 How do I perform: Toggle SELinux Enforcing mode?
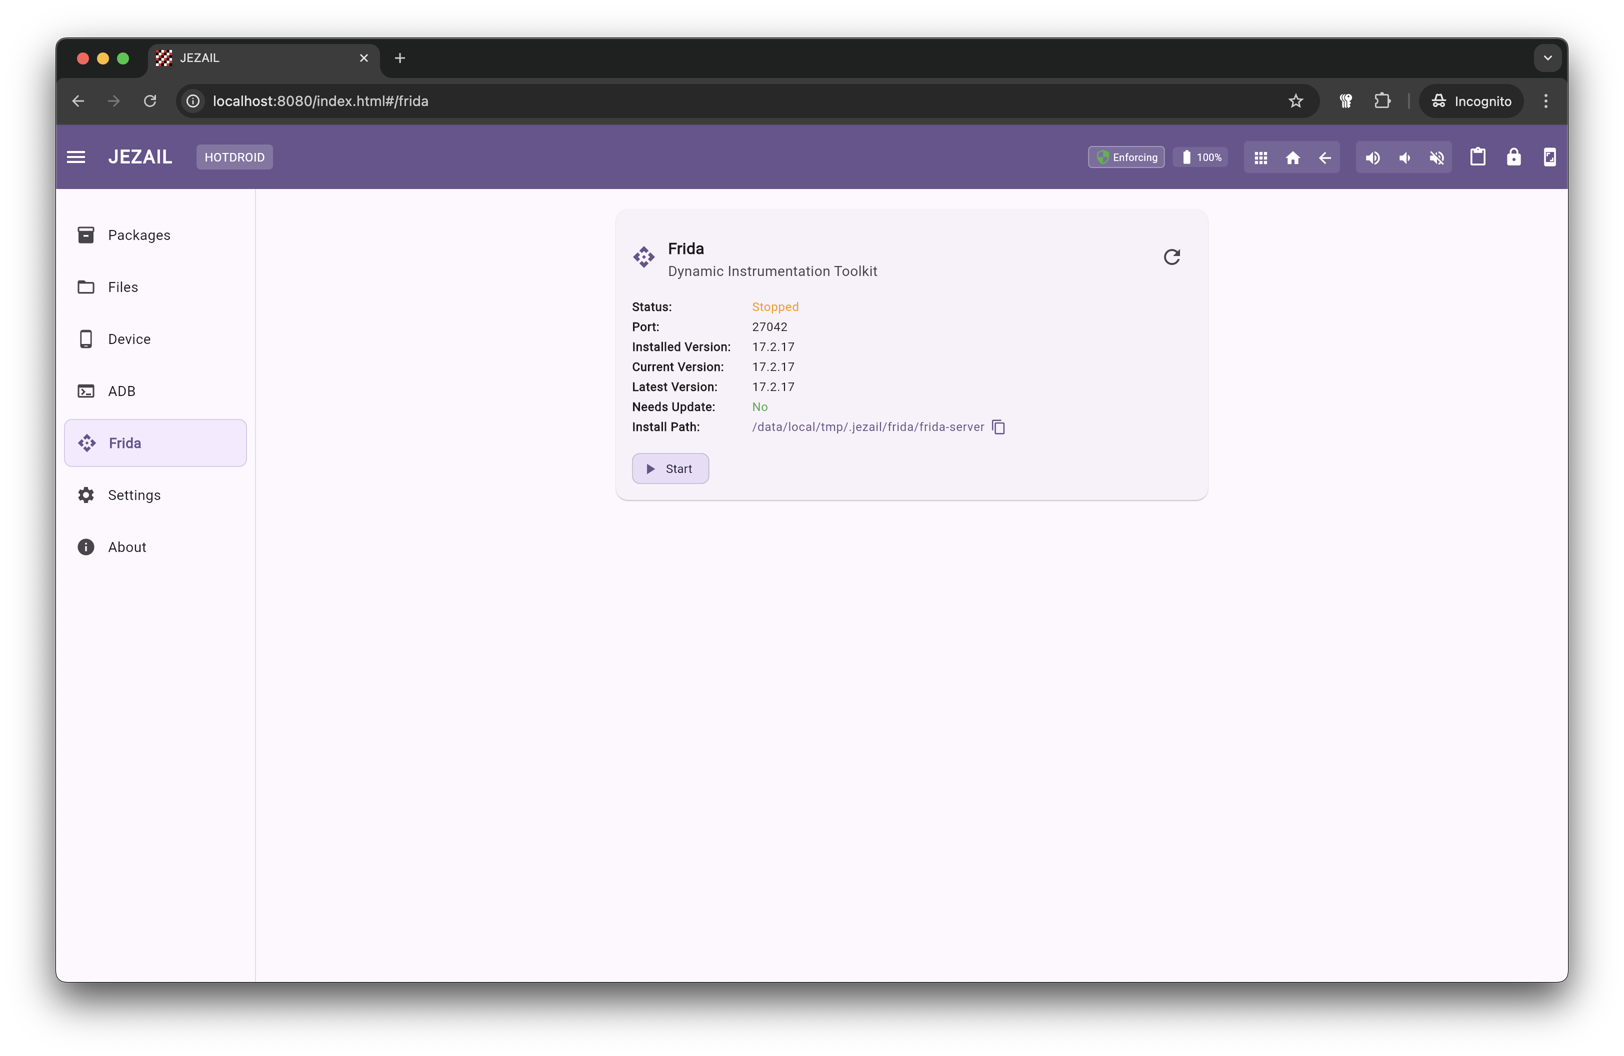pos(1126,157)
